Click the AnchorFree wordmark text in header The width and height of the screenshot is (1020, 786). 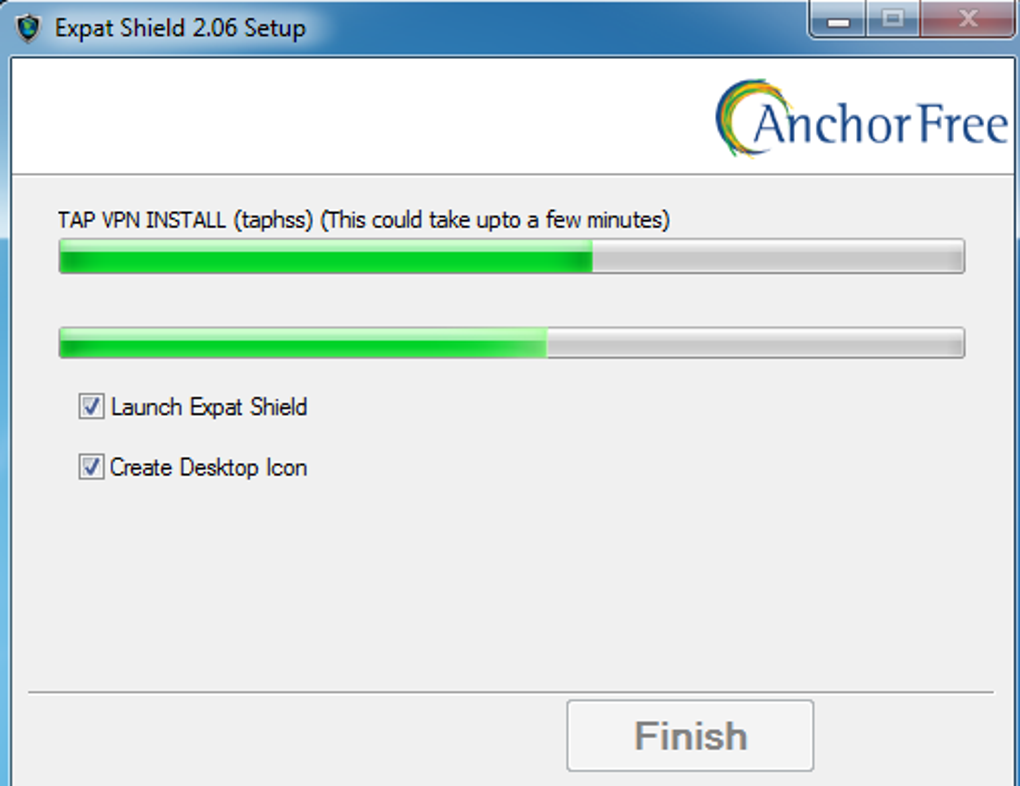pos(881,123)
